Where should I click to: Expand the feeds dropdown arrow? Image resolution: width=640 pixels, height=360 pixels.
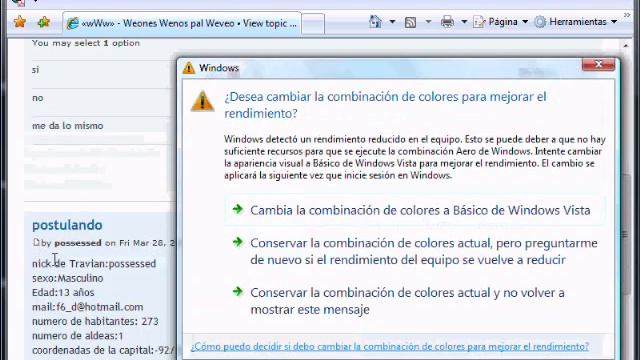click(428, 22)
